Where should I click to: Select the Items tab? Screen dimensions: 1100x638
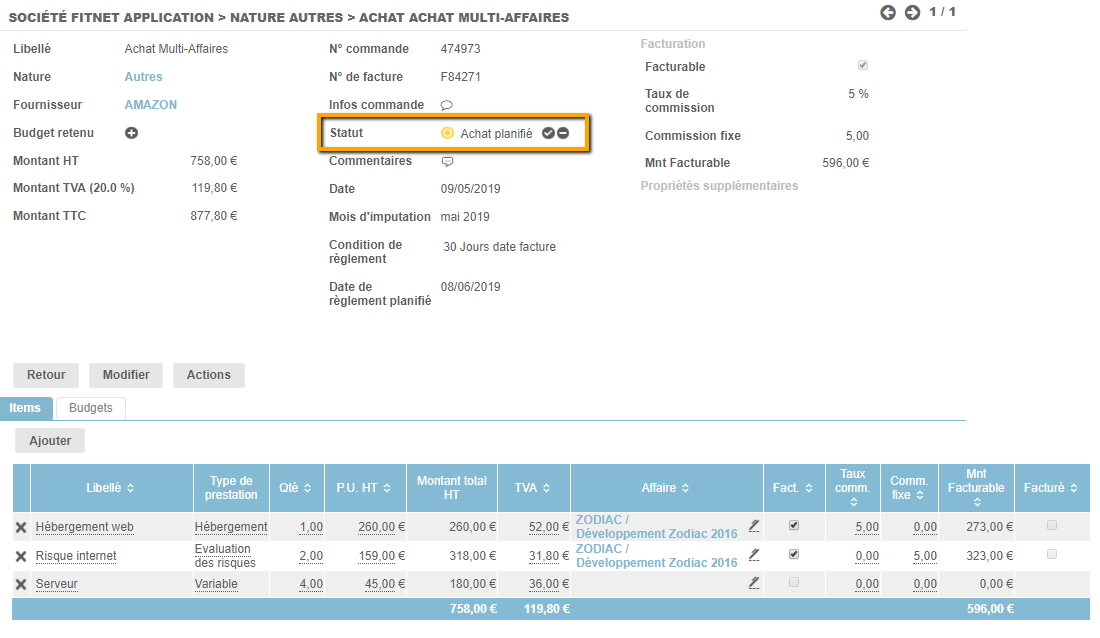click(x=25, y=408)
